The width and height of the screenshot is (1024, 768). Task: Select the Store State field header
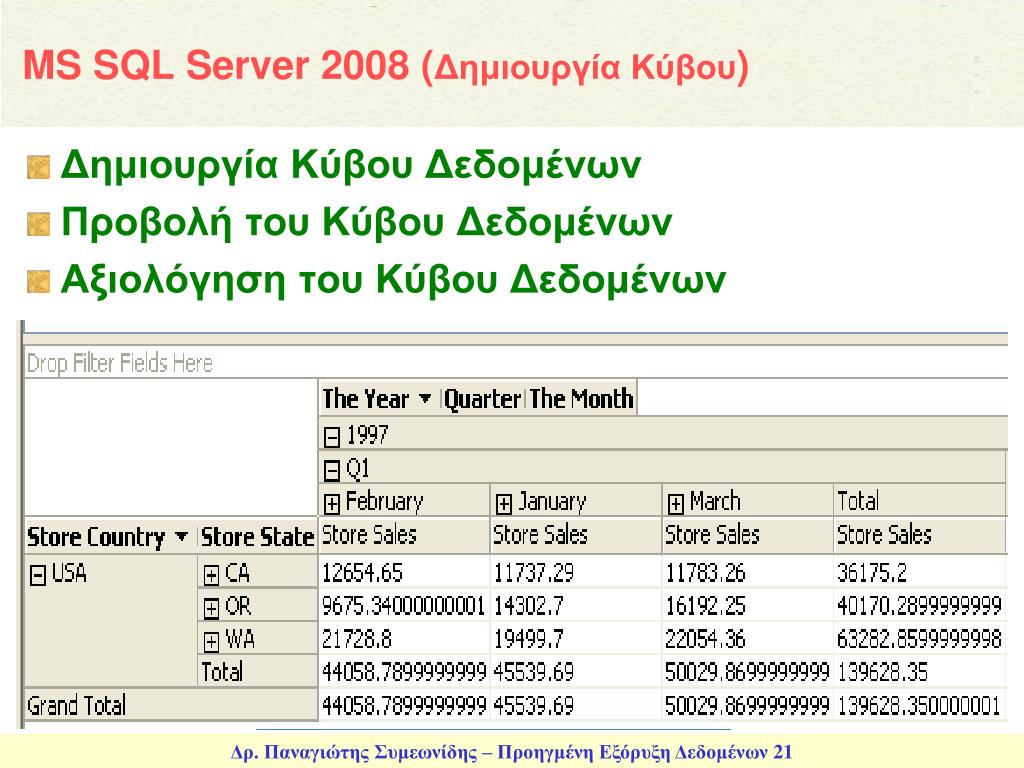[257, 537]
